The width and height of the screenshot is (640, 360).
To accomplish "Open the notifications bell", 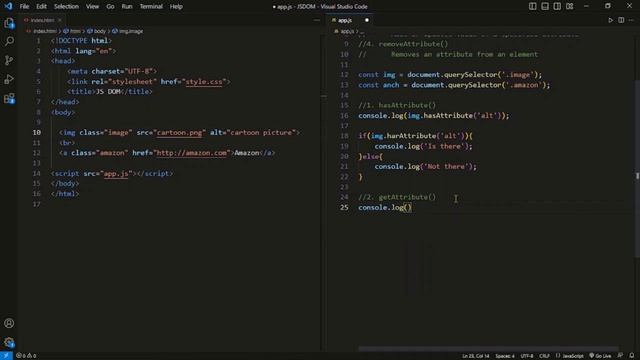I will tap(632, 356).
